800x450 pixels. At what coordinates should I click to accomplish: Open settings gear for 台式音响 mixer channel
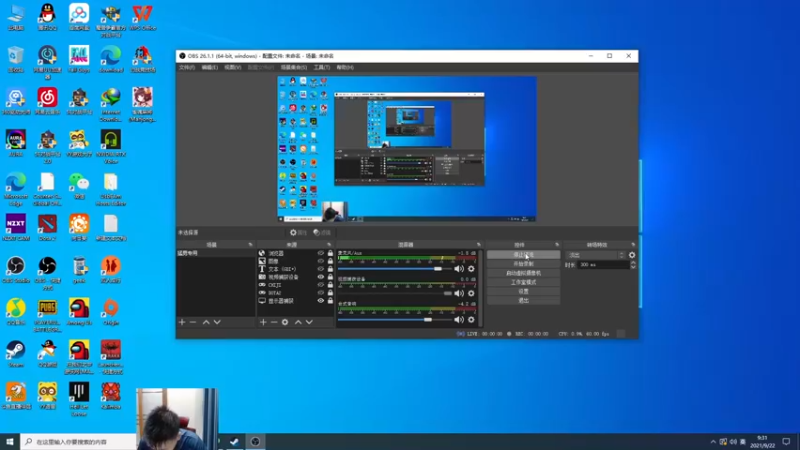coord(471,320)
